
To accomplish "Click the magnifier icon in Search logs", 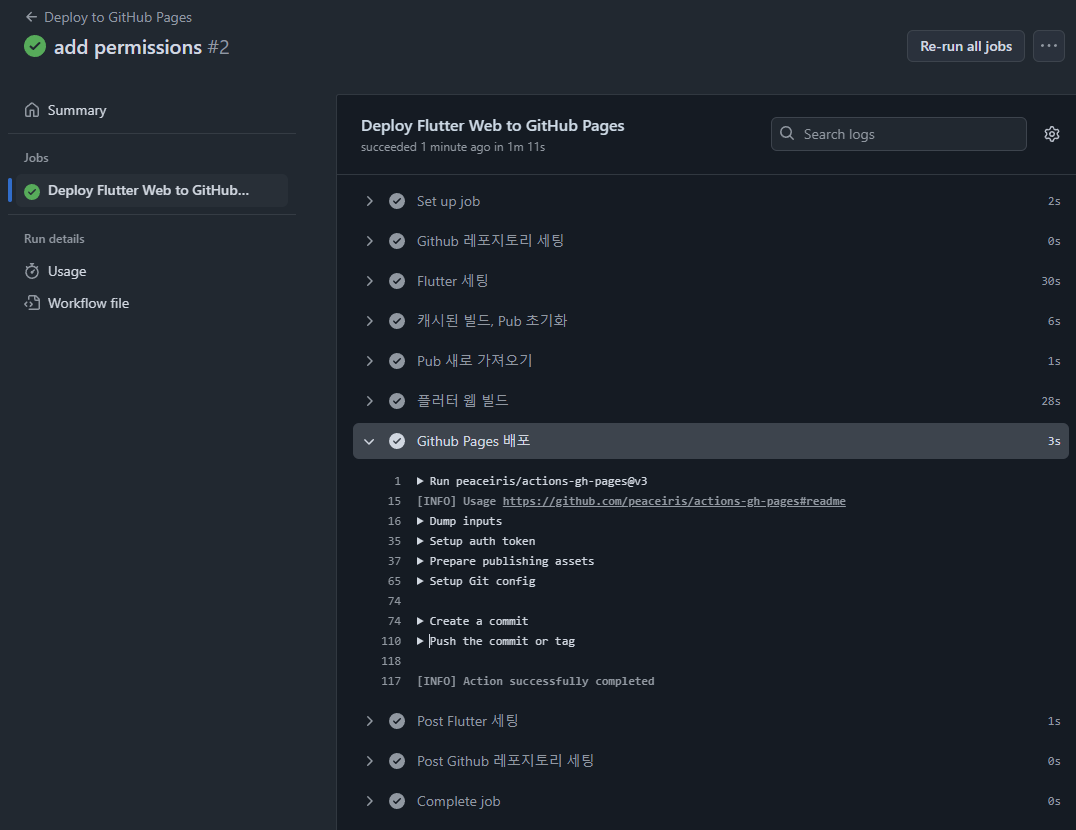I will click(x=787, y=133).
